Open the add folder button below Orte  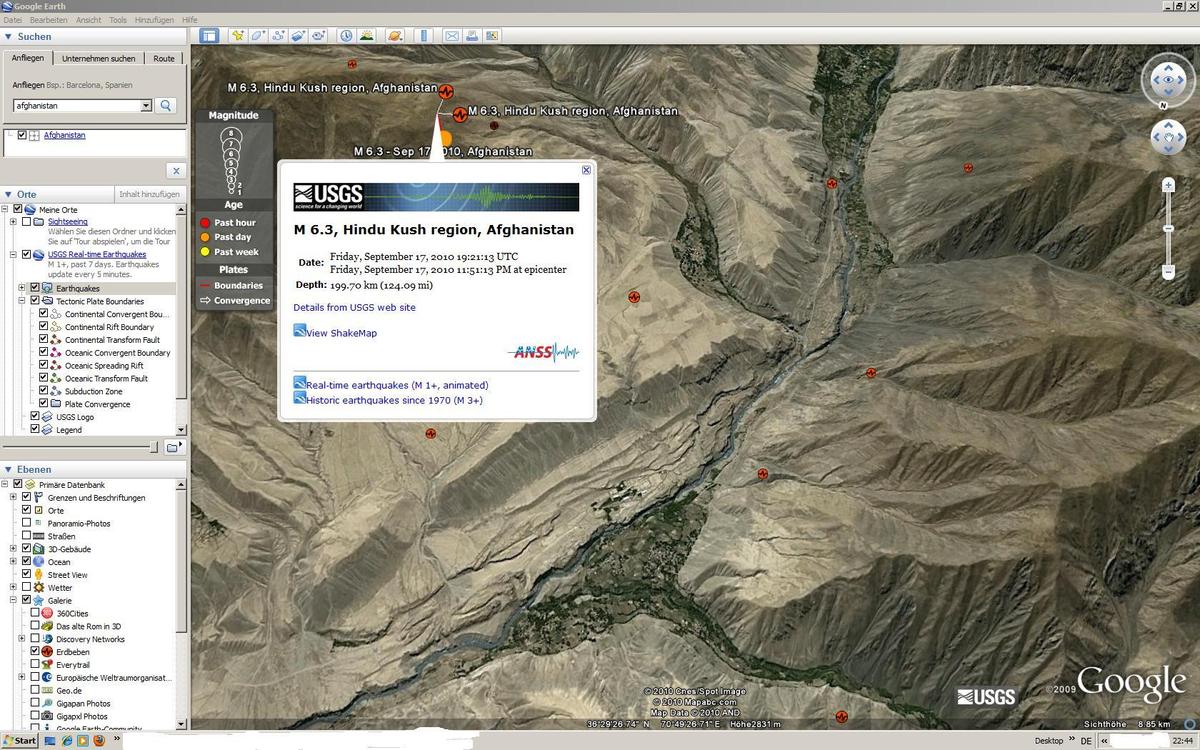pyautogui.click(x=175, y=447)
